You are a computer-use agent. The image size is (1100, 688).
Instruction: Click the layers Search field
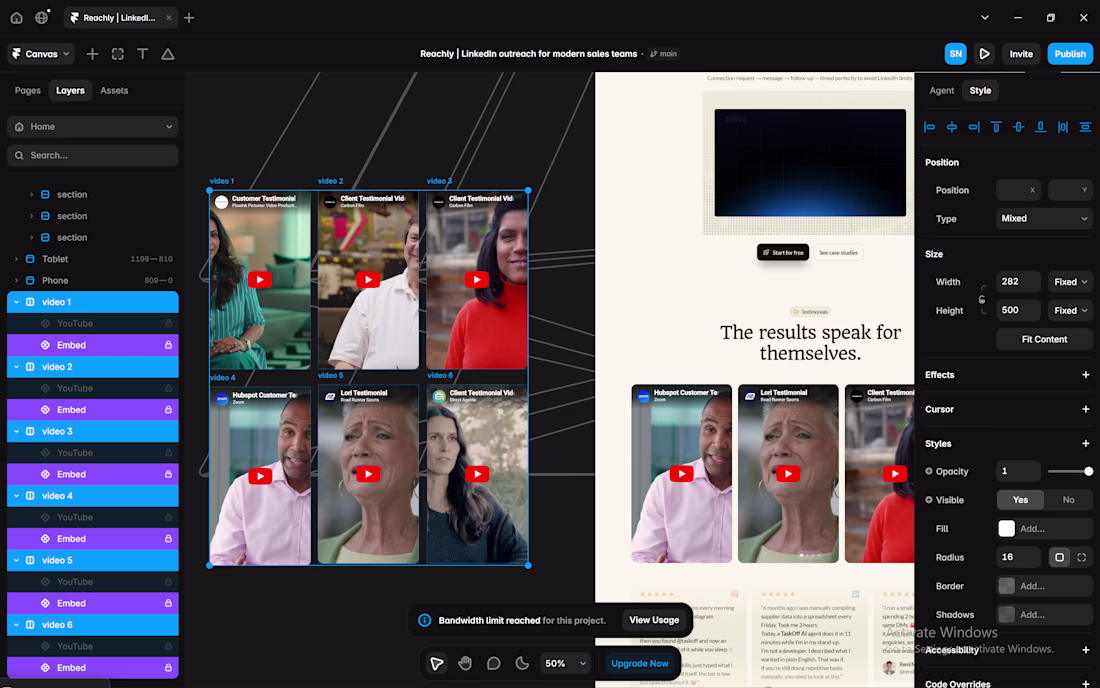pyautogui.click(x=93, y=156)
